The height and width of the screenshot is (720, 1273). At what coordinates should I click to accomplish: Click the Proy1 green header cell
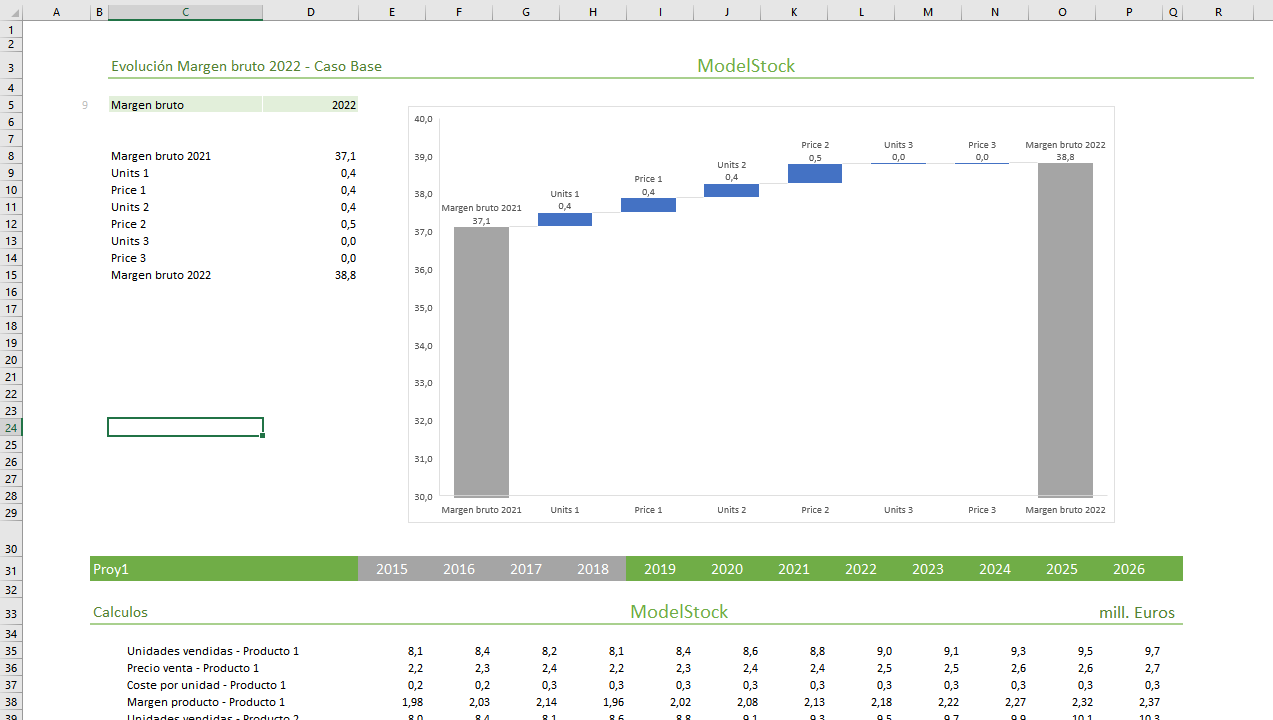coord(223,569)
